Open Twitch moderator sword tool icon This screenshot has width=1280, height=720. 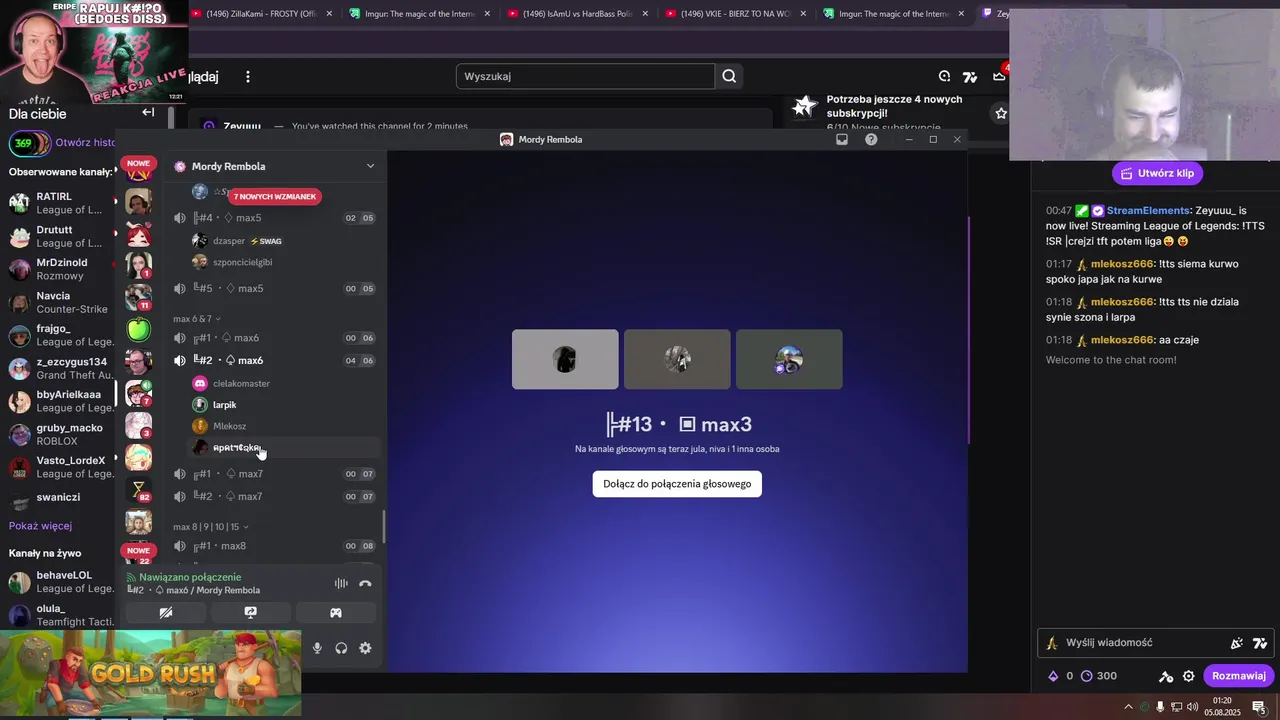click(1166, 676)
